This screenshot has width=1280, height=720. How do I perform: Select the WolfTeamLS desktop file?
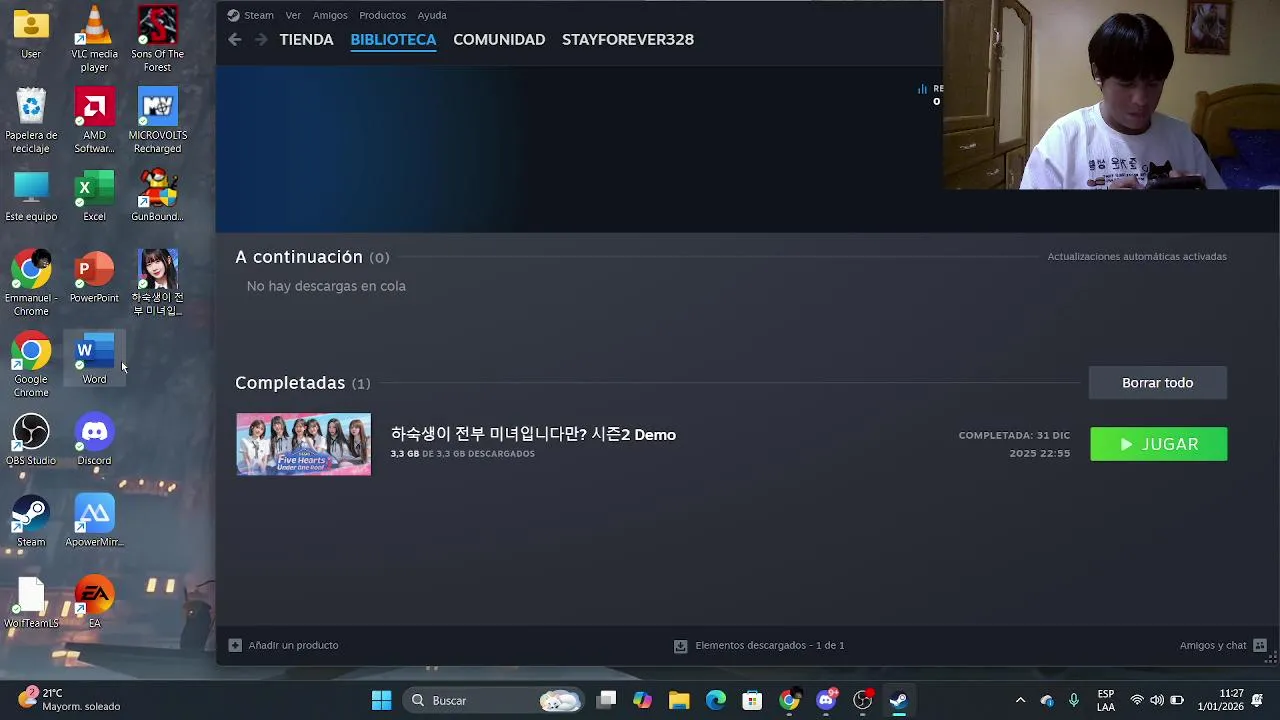click(x=31, y=602)
